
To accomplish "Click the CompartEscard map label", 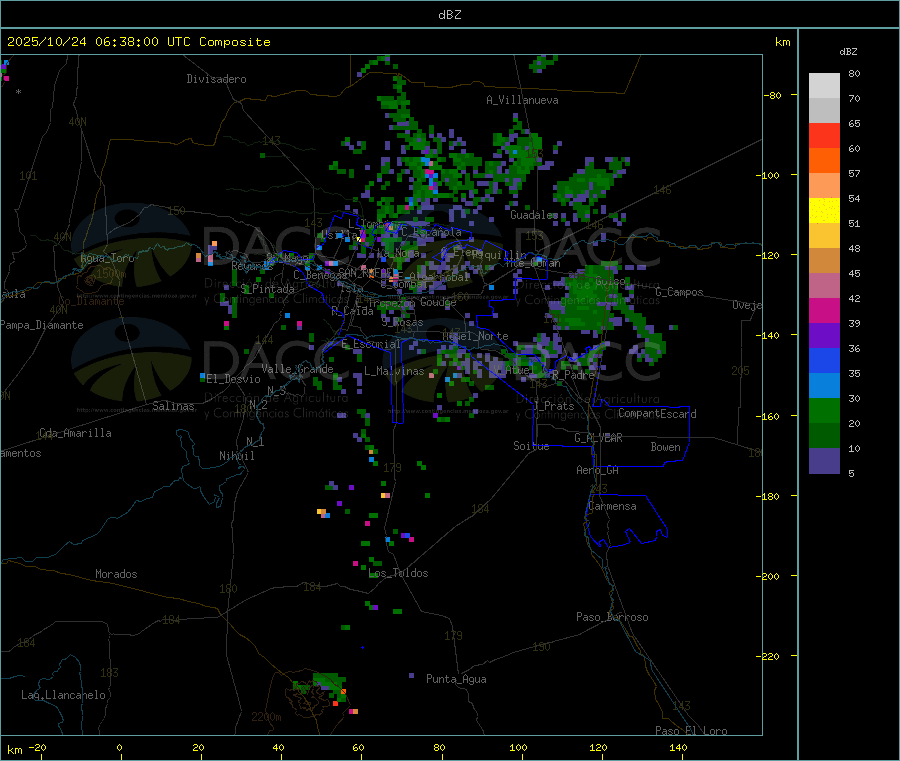I will pos(657,413).
